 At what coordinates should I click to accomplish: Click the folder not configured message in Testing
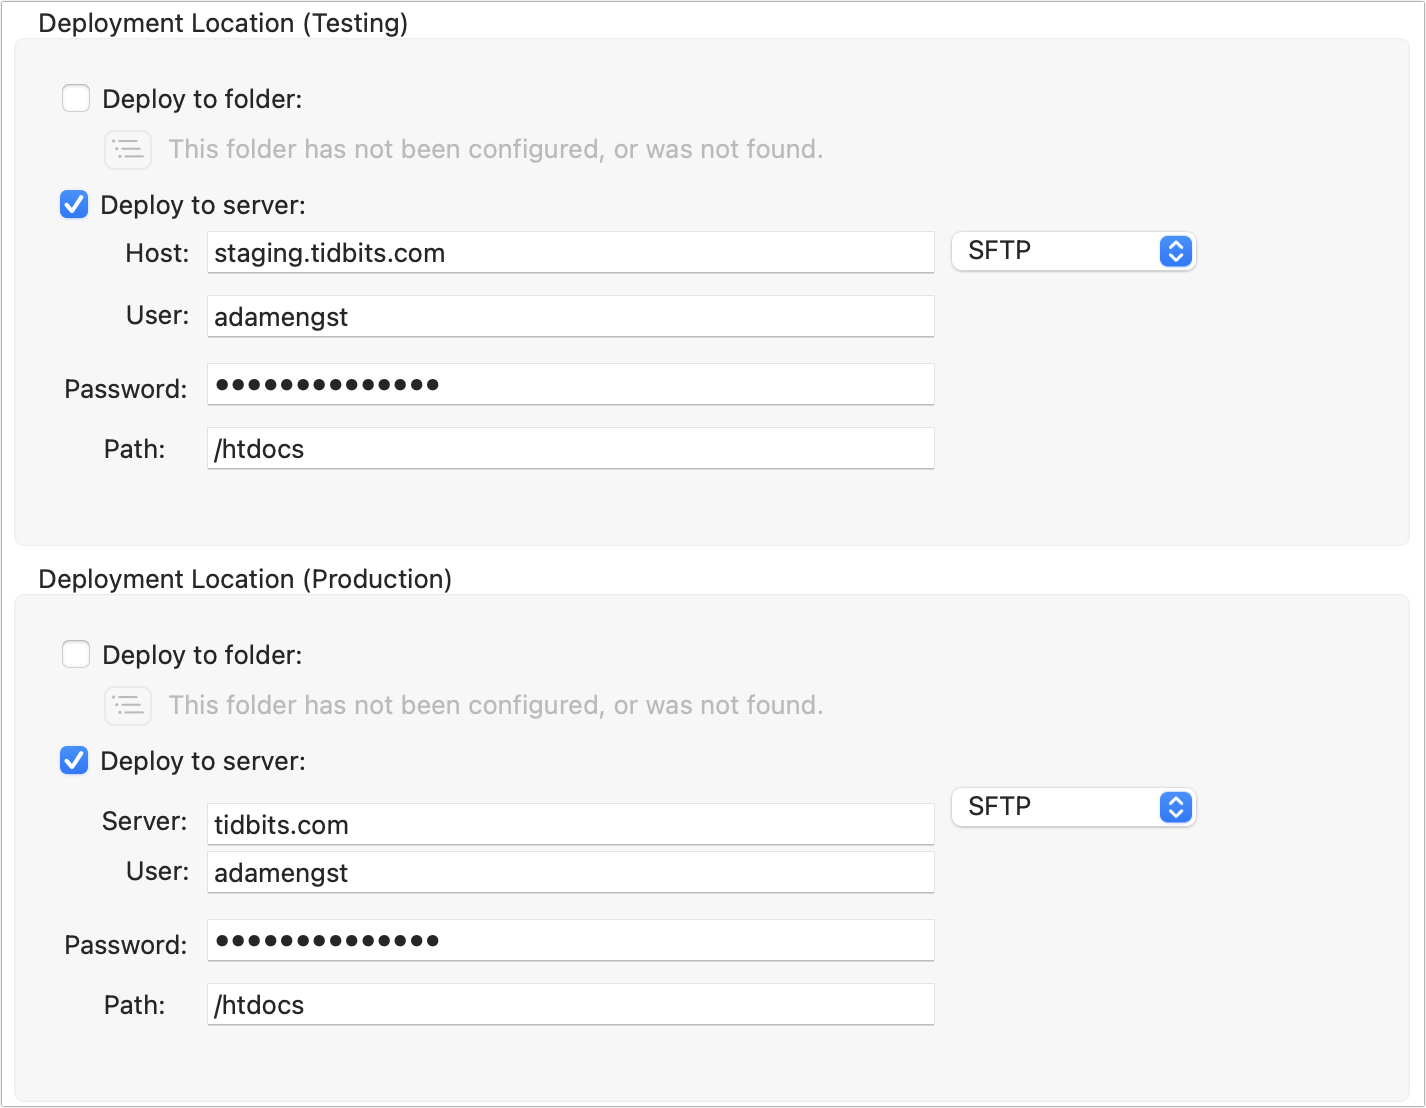(x=496, y=149)
